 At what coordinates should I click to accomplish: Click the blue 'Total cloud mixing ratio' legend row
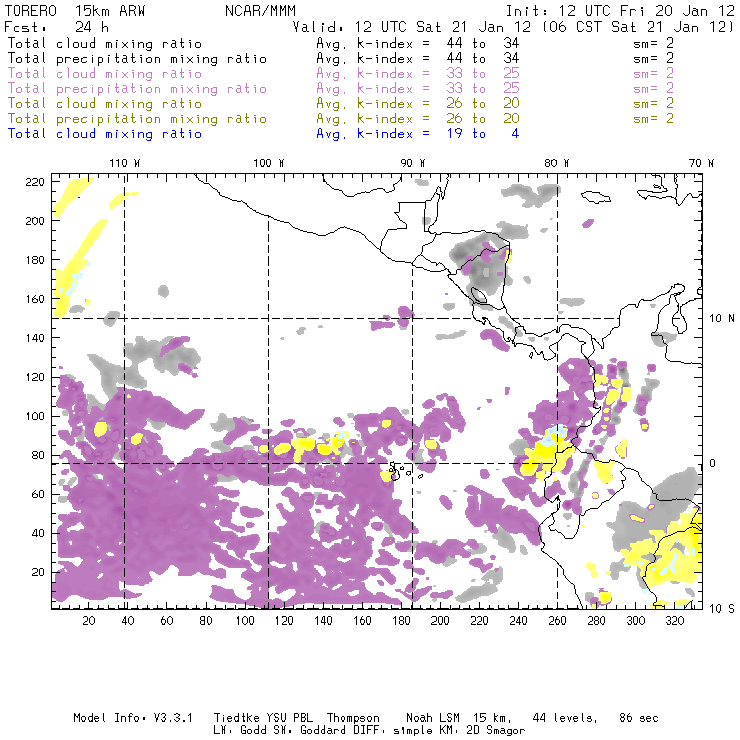click(105, 134)
